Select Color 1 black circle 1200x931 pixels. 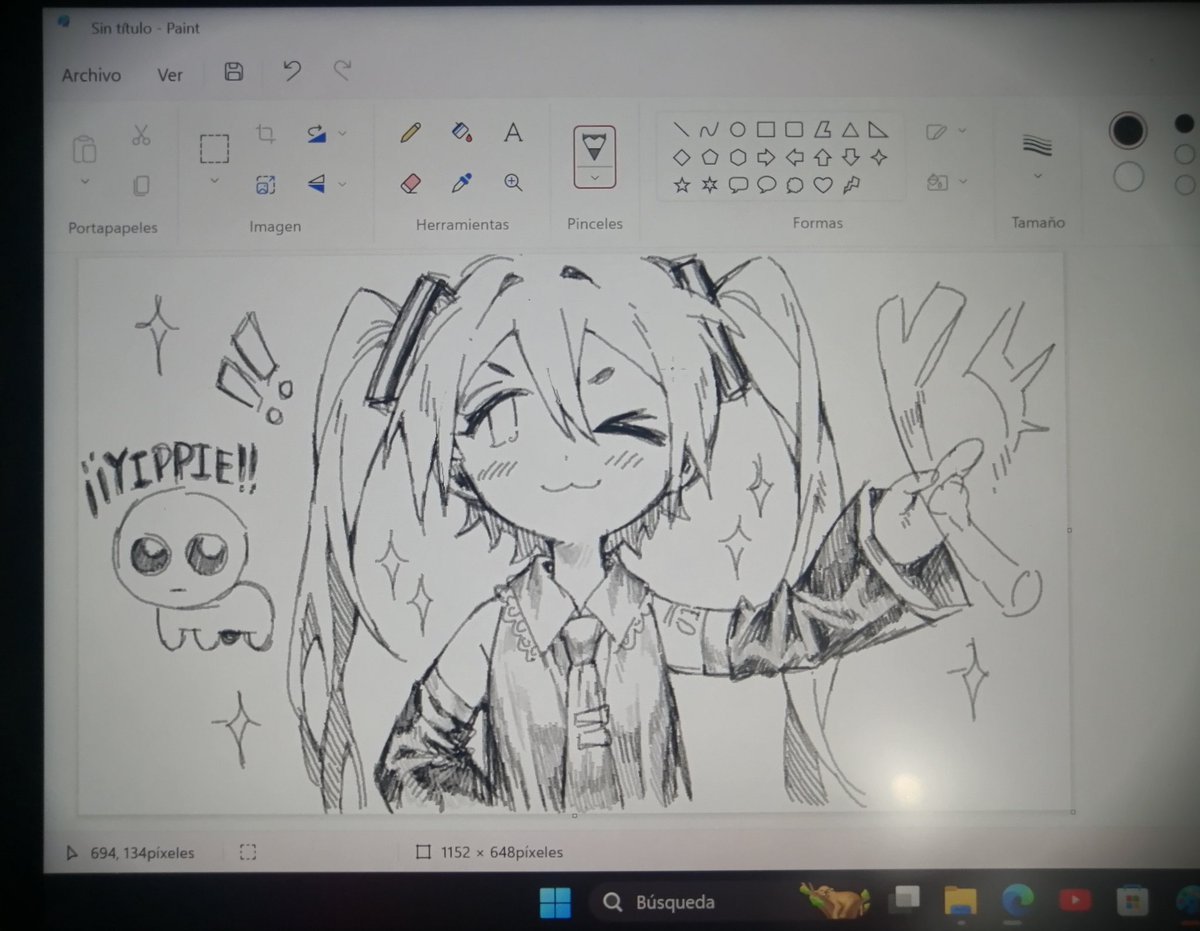pyautogui.click(x=1128, y=129)
